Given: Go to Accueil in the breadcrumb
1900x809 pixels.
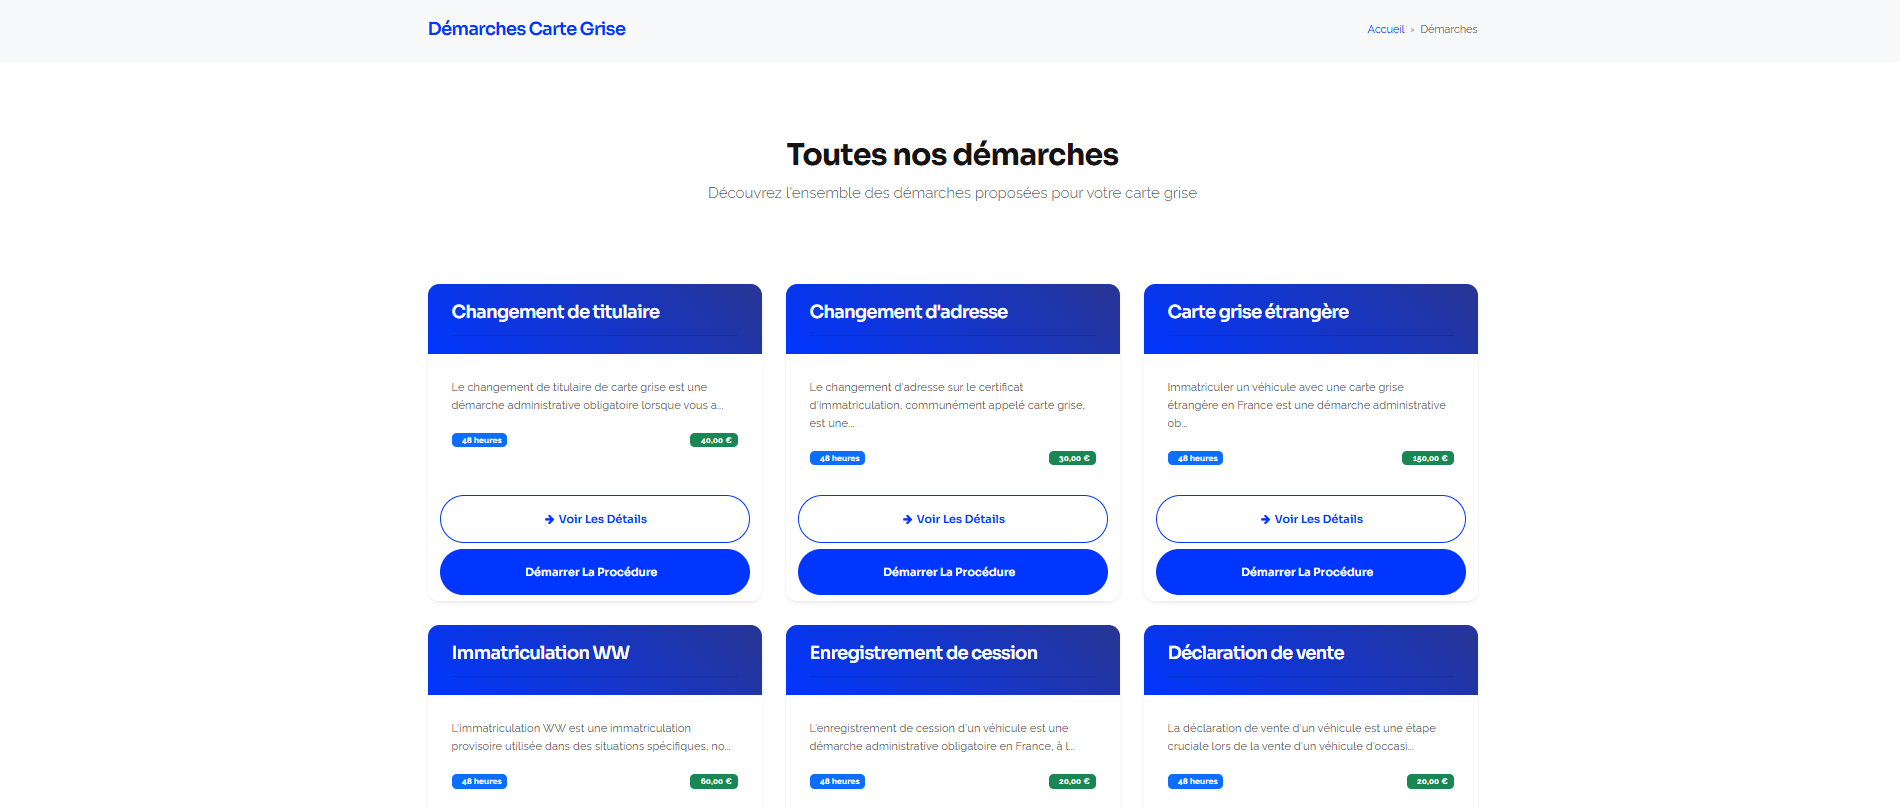Looking at the screenshot, I should coord(1385,29).
